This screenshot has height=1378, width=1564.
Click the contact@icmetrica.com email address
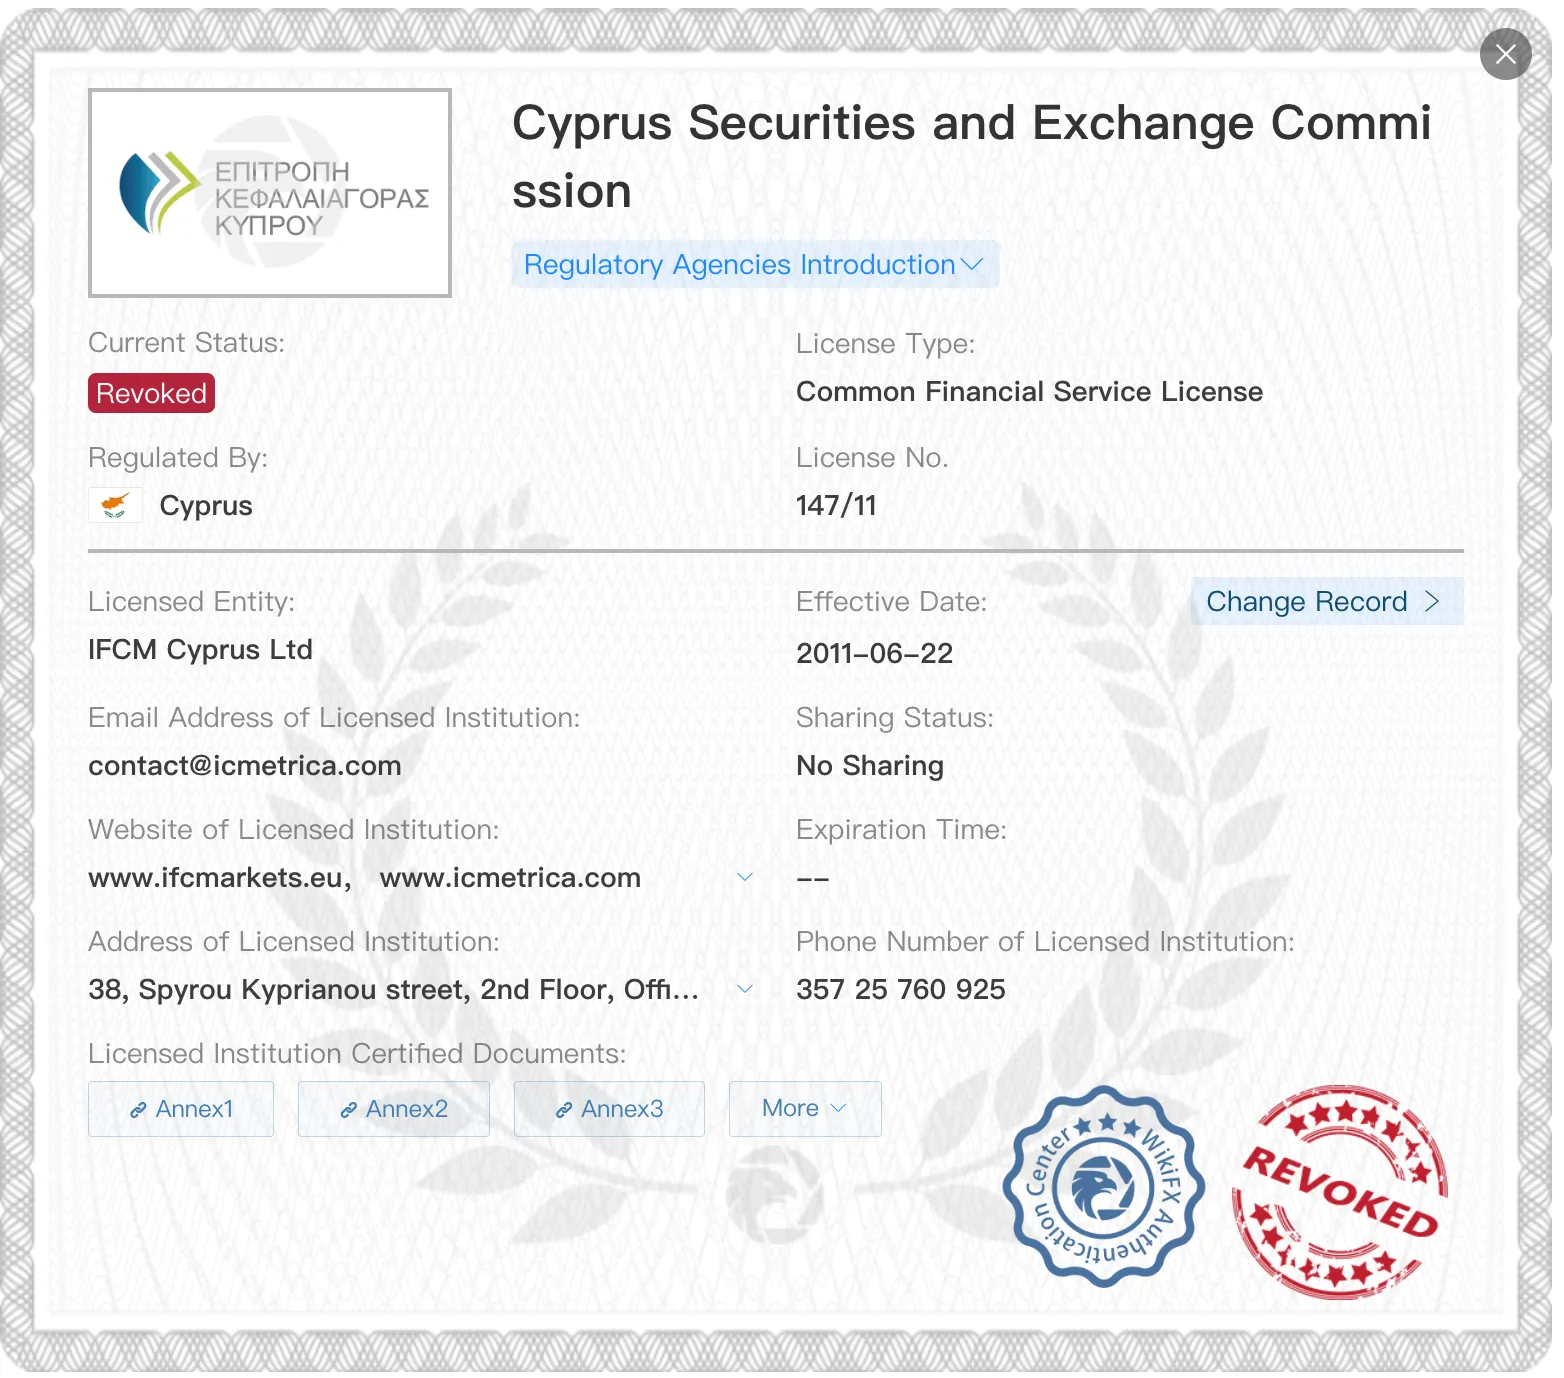click(245, 766)
